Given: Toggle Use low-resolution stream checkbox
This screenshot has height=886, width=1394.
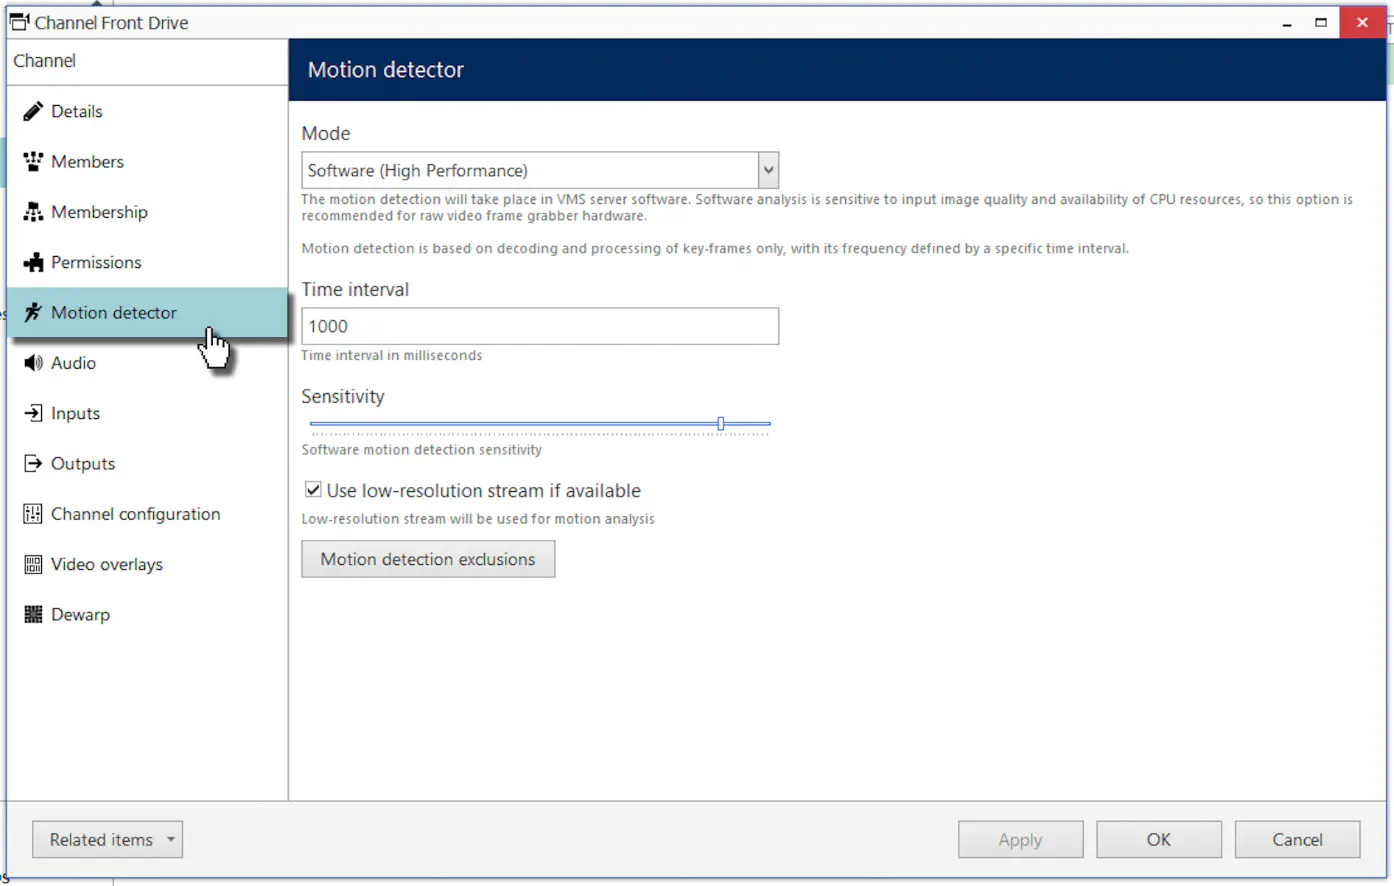Looking at the screenshot, I should pyautogui.click(x=313, y=490).
